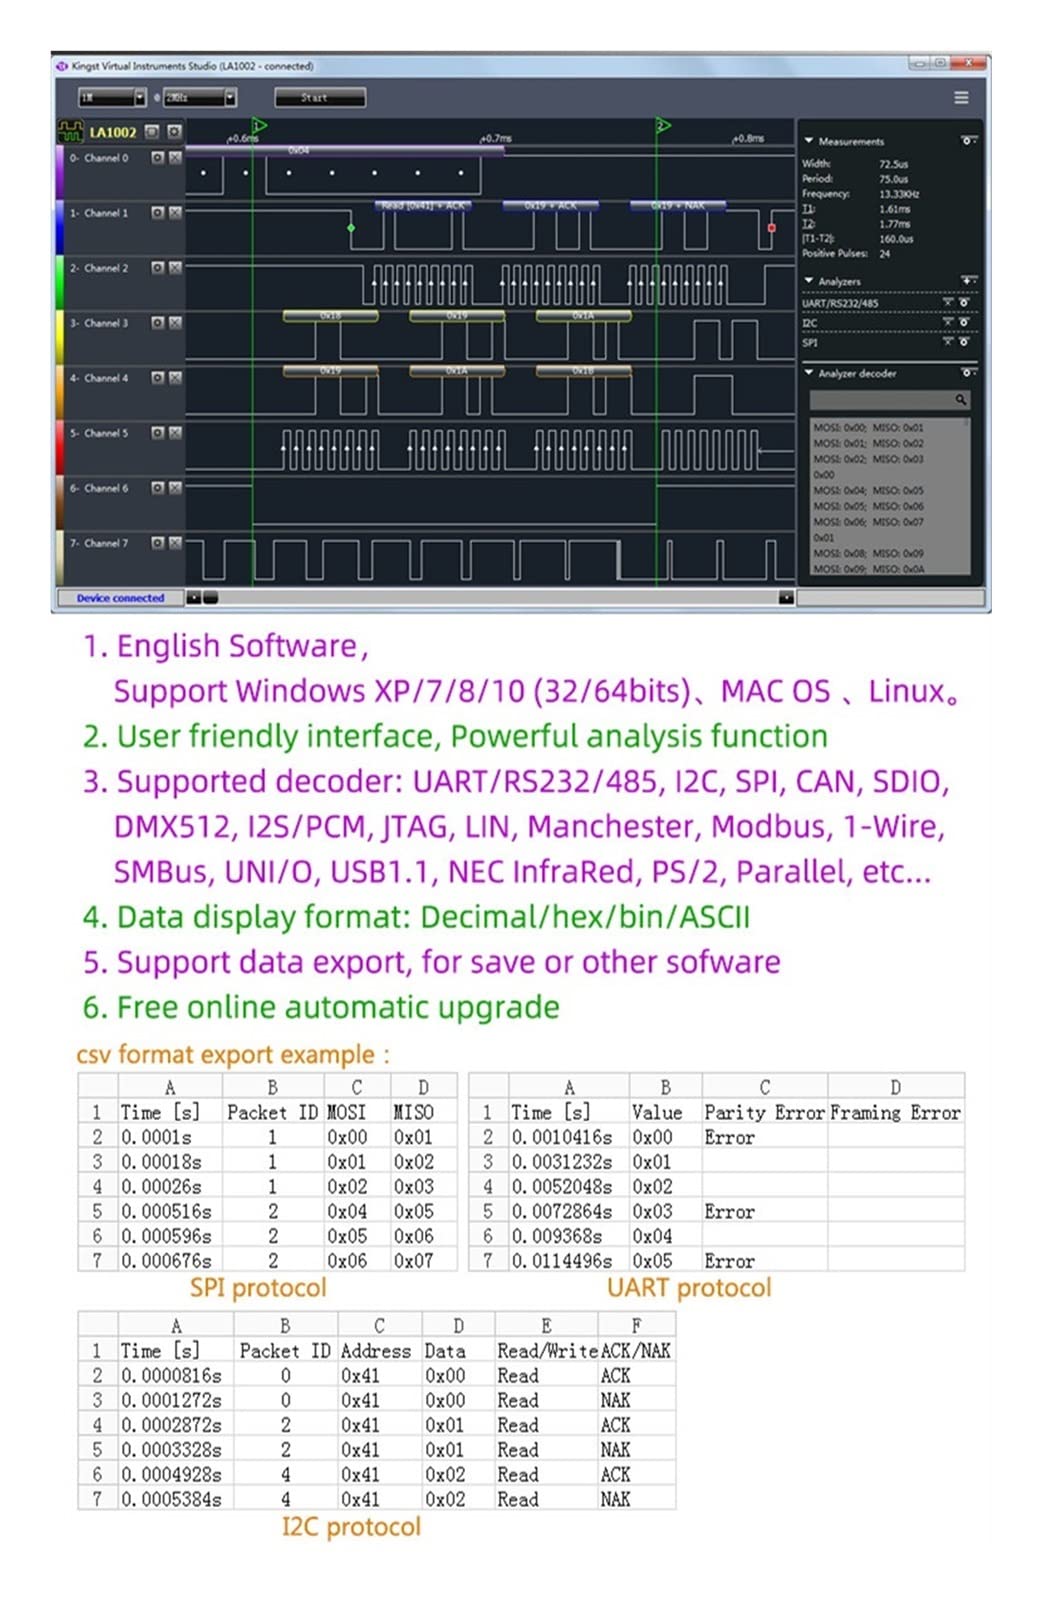1042x1601 pixels.
Task: Open SPI analyzer gear settings
Action: point(964,342)
